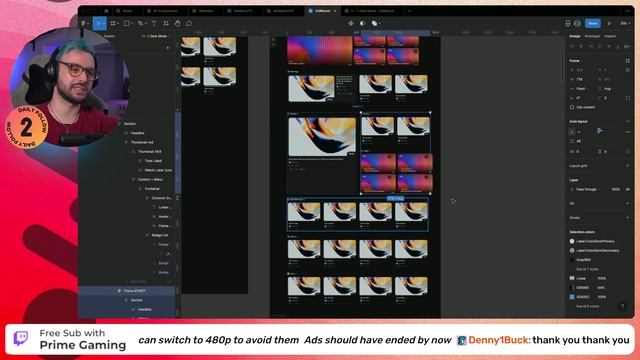This screenshot has width=640, height=360.
Task: Open the Resources components tool
Action: 166,24
